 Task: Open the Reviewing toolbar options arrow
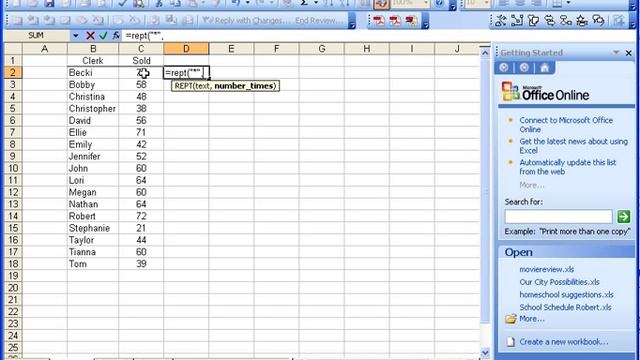point(352,24)
